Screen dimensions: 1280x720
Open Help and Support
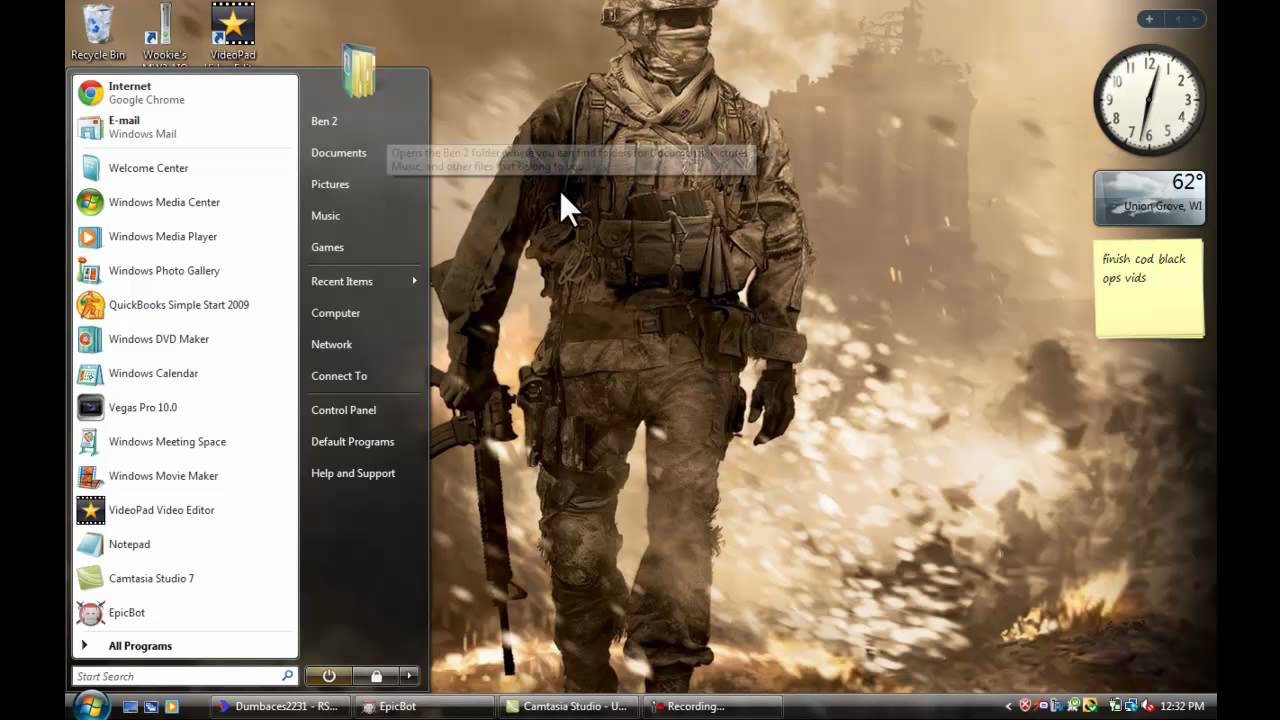coord(364,473)
